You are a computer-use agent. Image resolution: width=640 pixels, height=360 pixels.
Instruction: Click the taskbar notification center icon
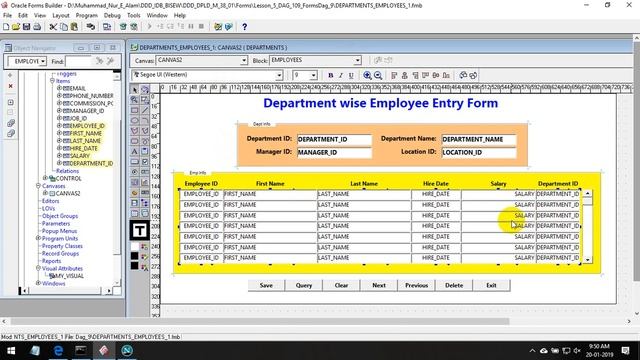pyautogui.click(x=625, y=351)
